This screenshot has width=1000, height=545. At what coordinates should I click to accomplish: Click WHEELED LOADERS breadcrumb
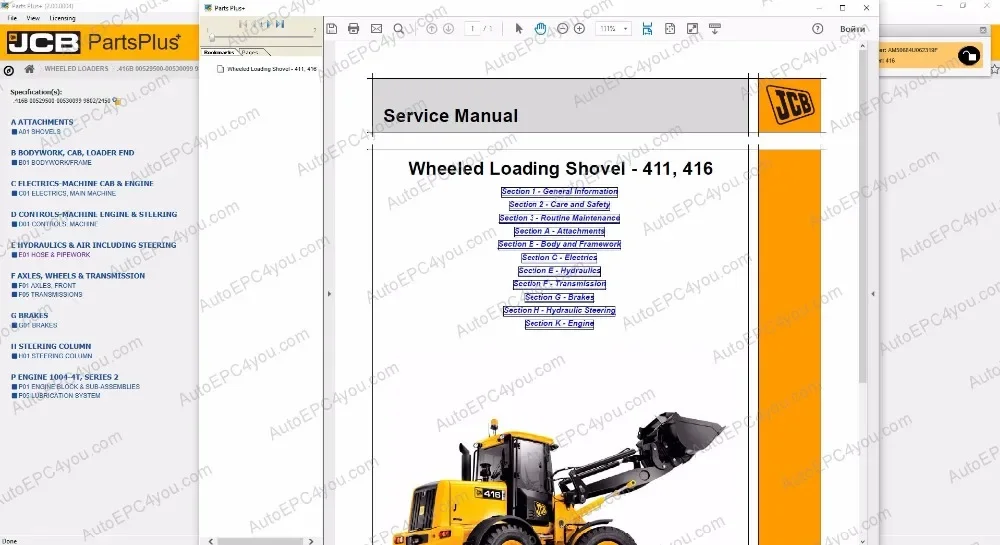click(77, 68)
